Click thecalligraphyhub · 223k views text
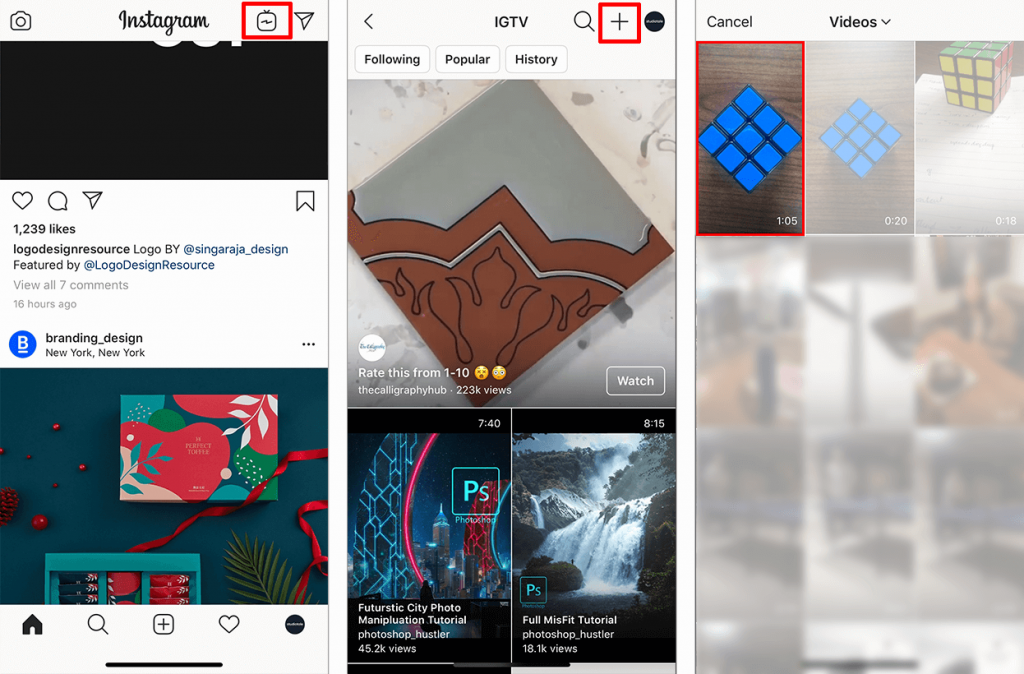The image size is (1024, 674). [434, 390]
